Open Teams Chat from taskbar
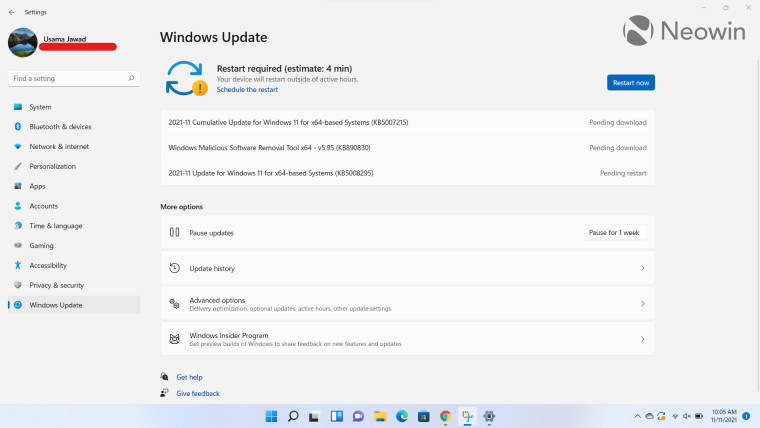Image resolution: width=760 pixels, height=428 pixels. (358, 416)
